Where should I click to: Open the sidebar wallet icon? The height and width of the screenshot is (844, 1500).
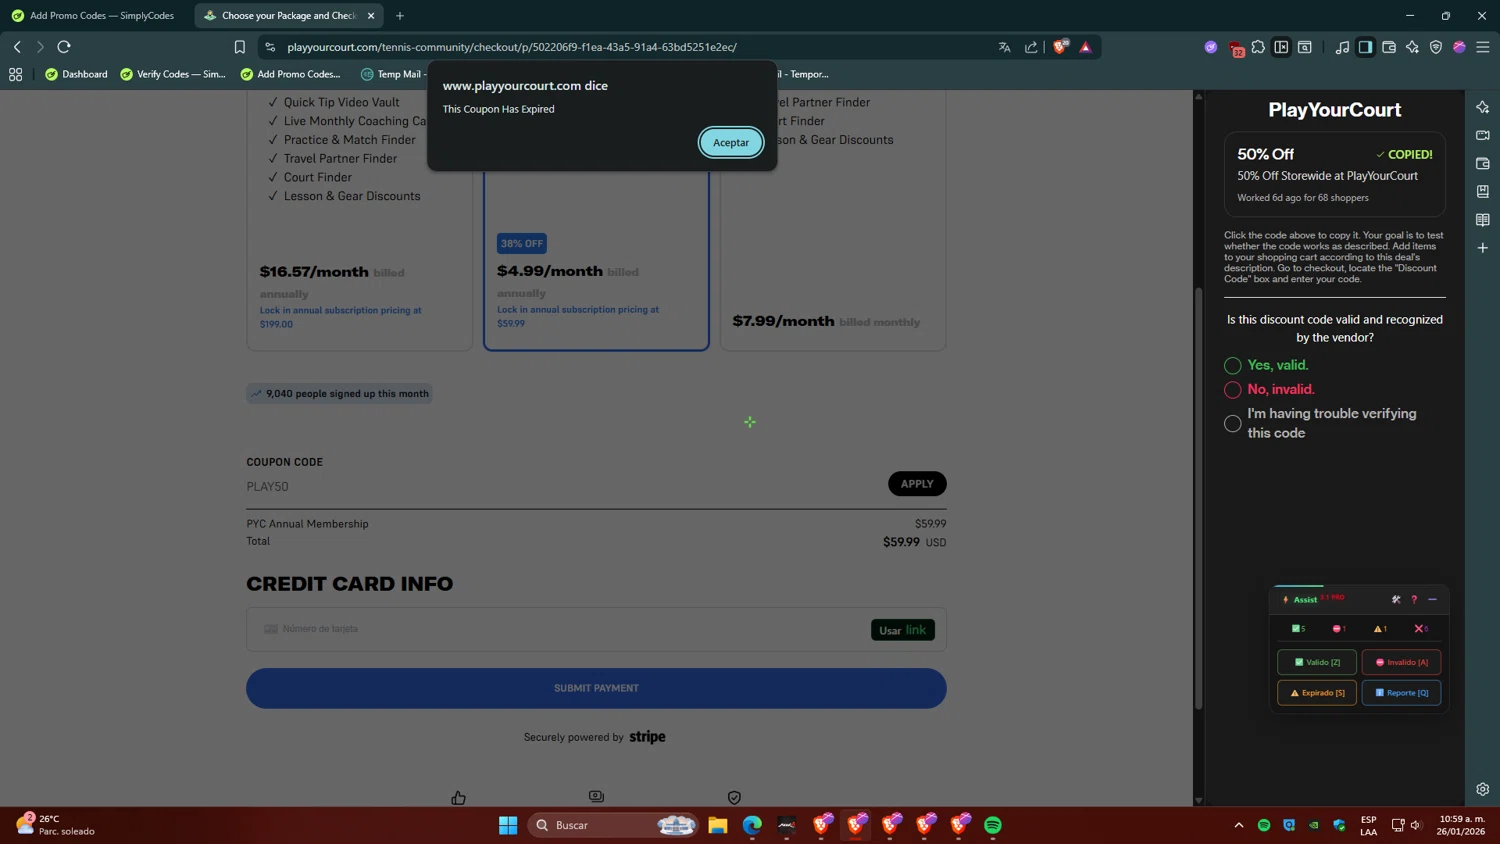(x=1482, y=163)
